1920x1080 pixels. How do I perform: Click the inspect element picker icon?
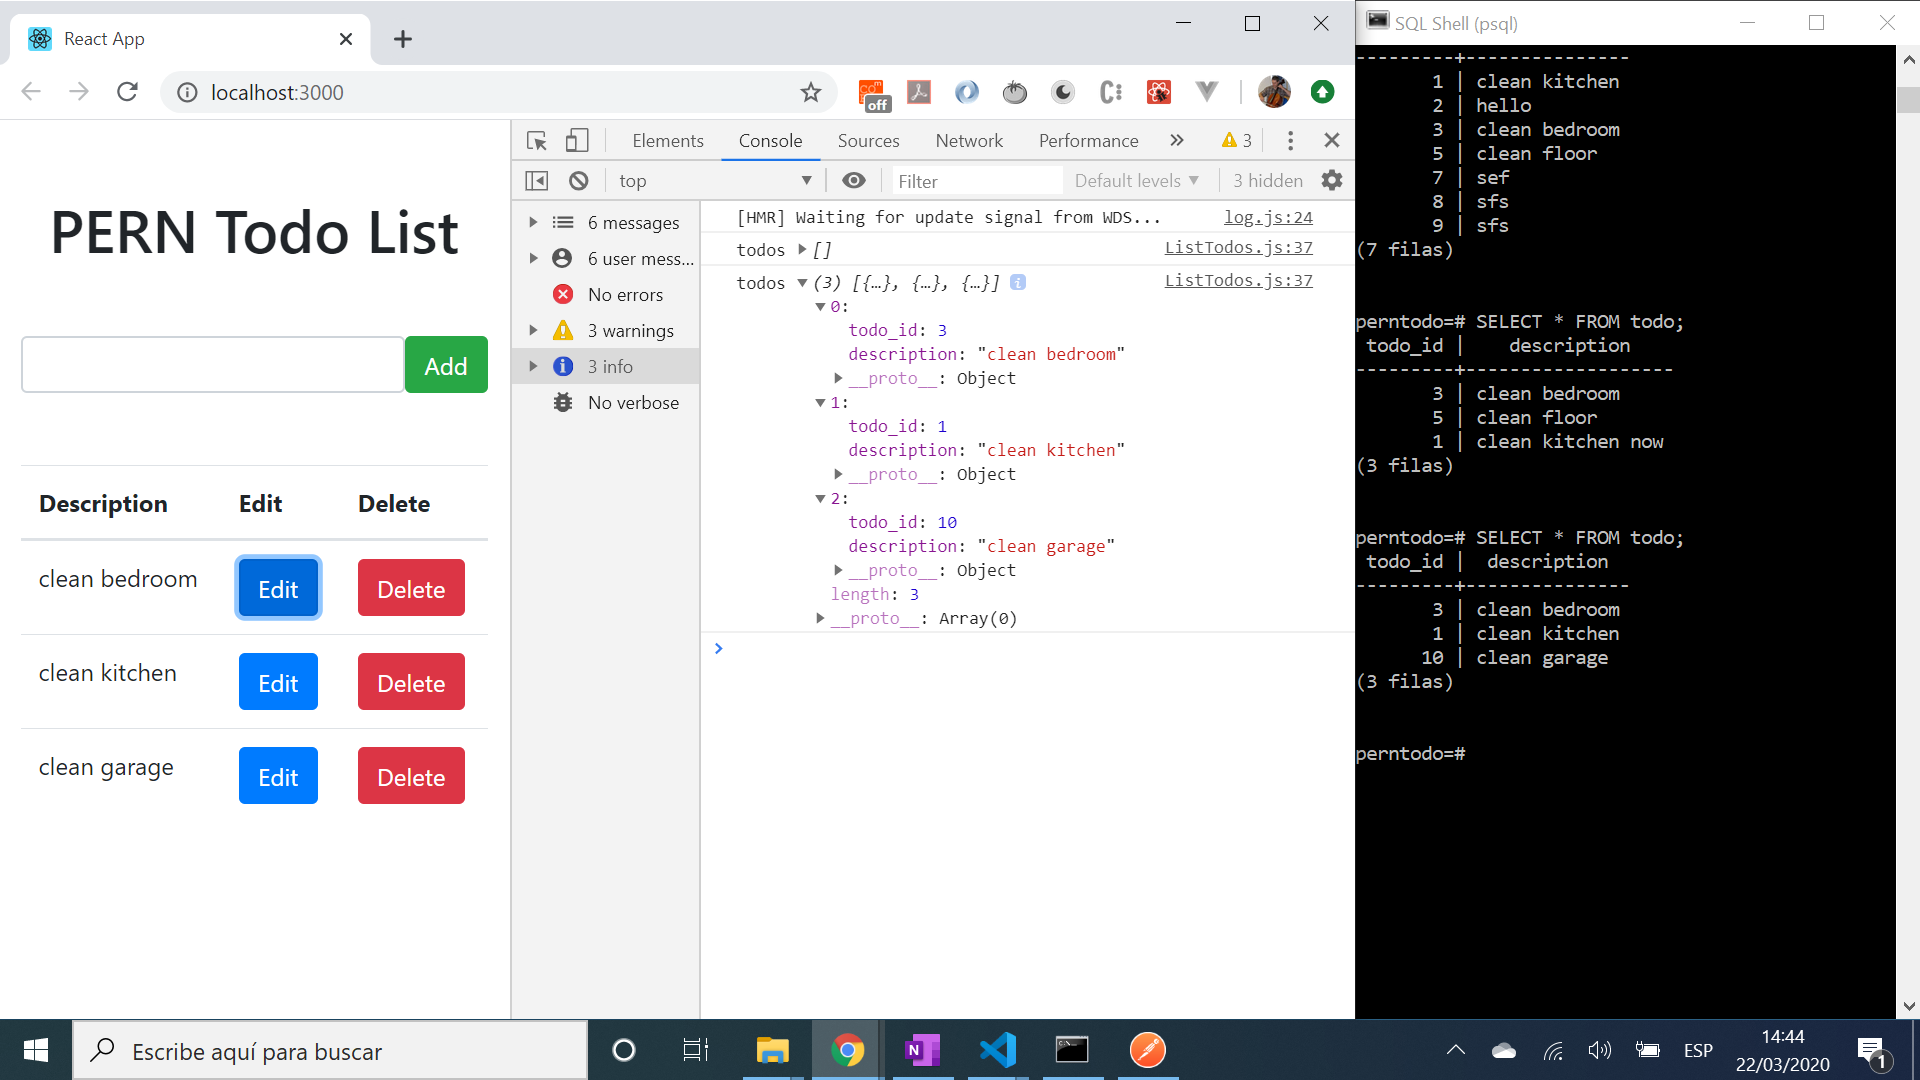(537, 141)
